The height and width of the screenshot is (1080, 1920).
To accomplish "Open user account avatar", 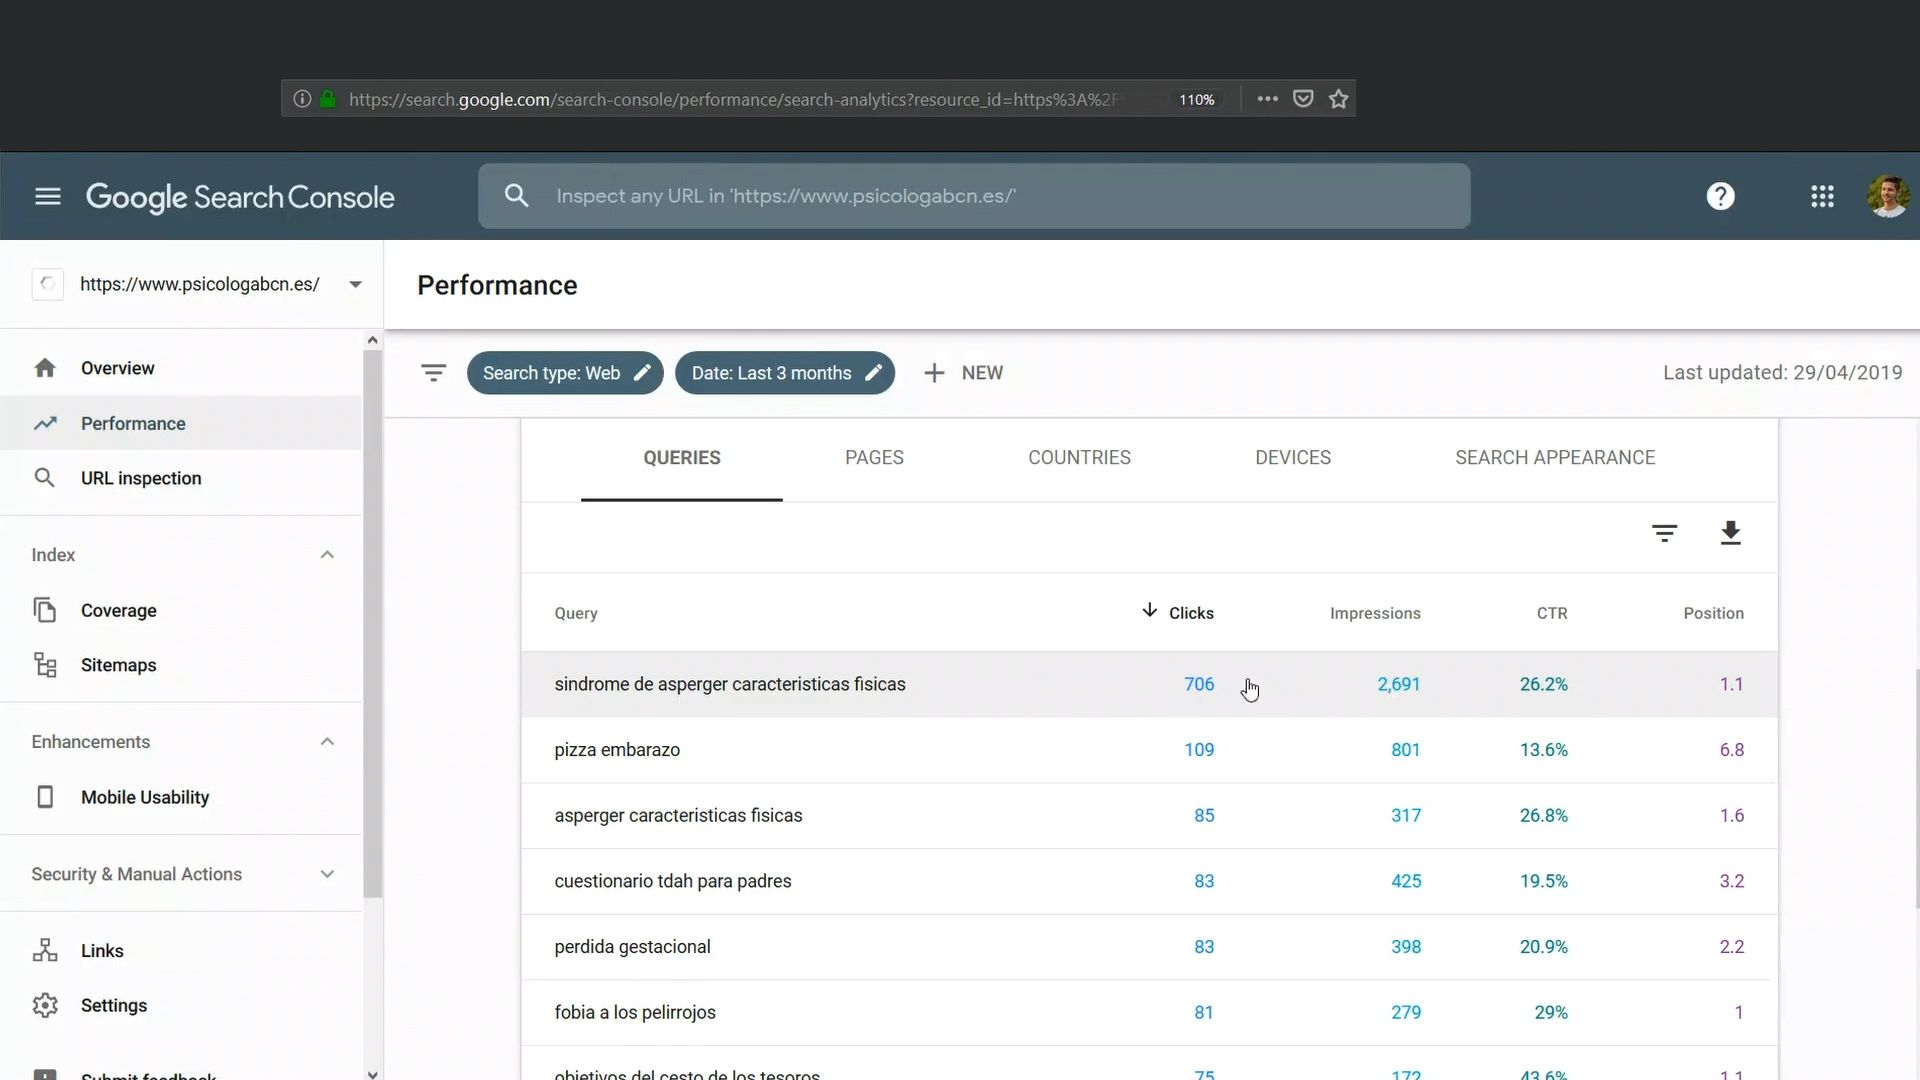I will tap(1887, 196).
